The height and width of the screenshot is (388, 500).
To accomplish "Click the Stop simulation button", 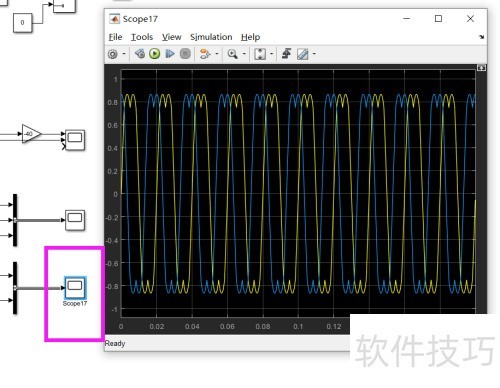I will (185, 54).
